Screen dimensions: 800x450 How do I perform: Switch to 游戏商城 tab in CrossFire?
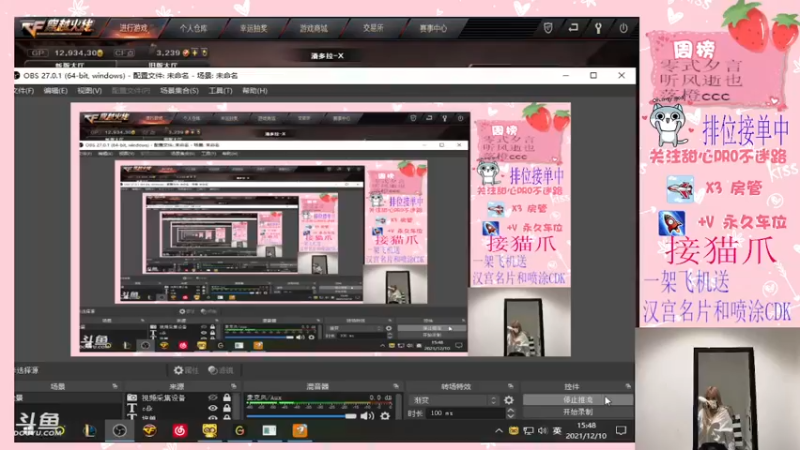click(313, 28)
